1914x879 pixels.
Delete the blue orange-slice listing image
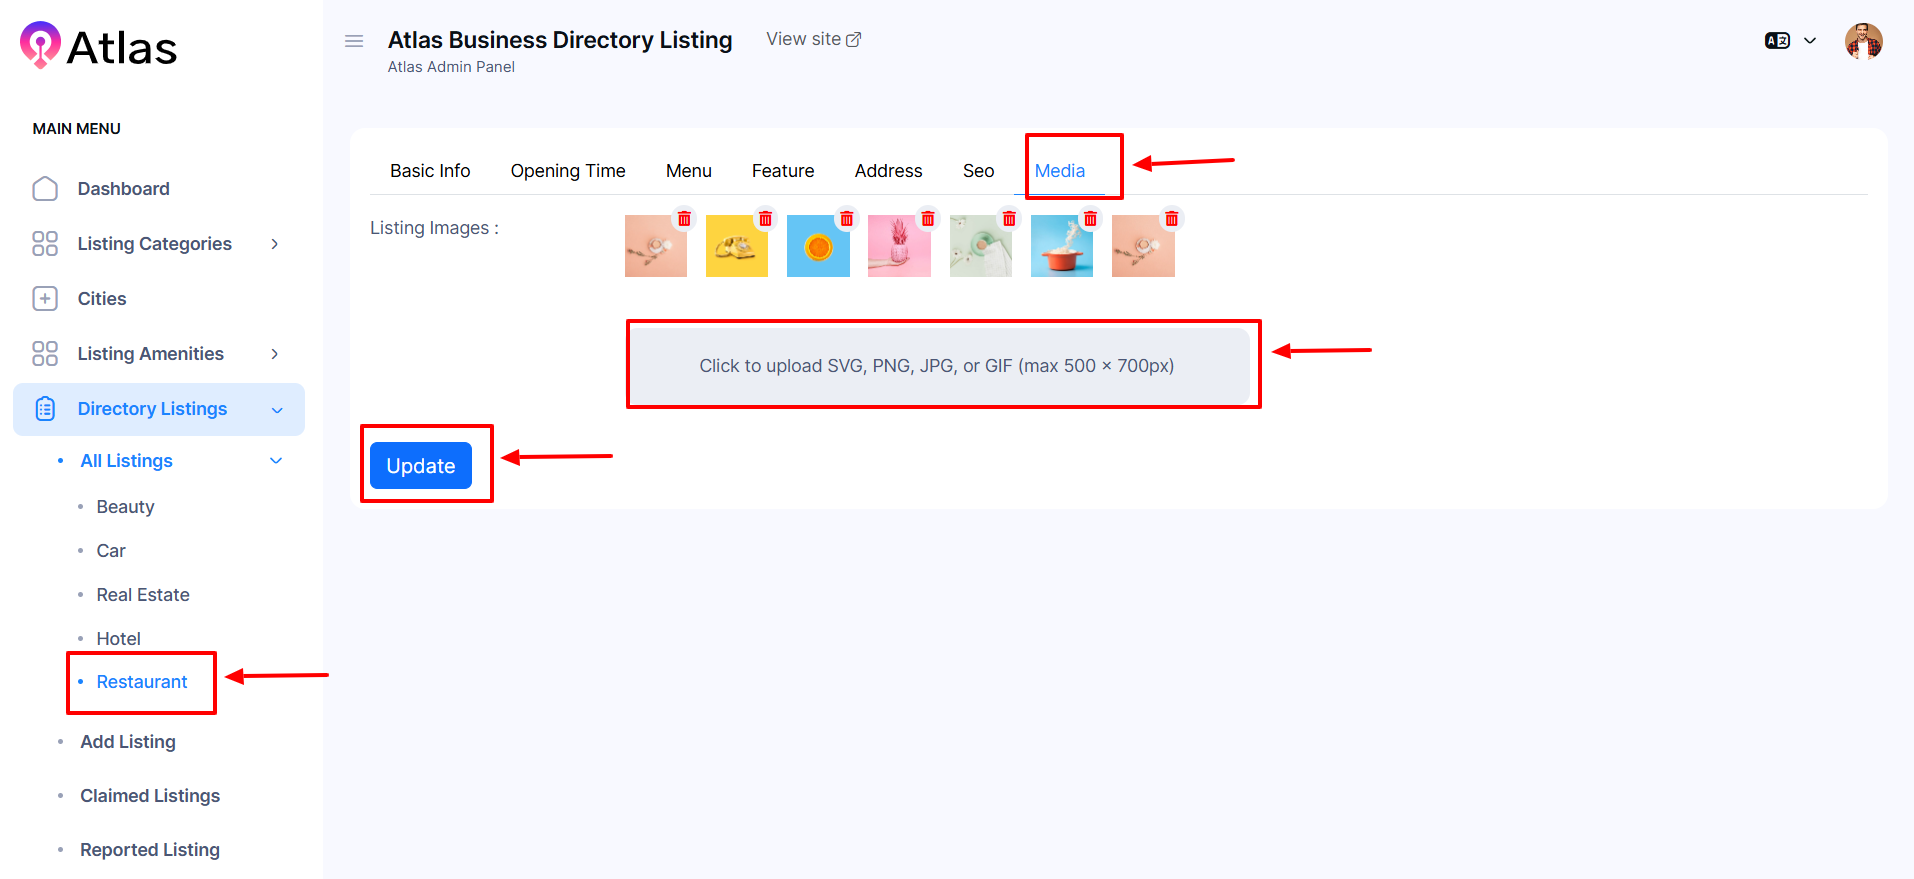(846, 219)
